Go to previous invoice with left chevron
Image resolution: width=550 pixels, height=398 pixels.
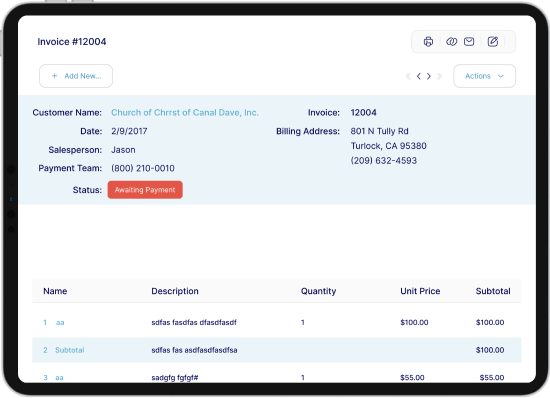[x=419, y=76]
